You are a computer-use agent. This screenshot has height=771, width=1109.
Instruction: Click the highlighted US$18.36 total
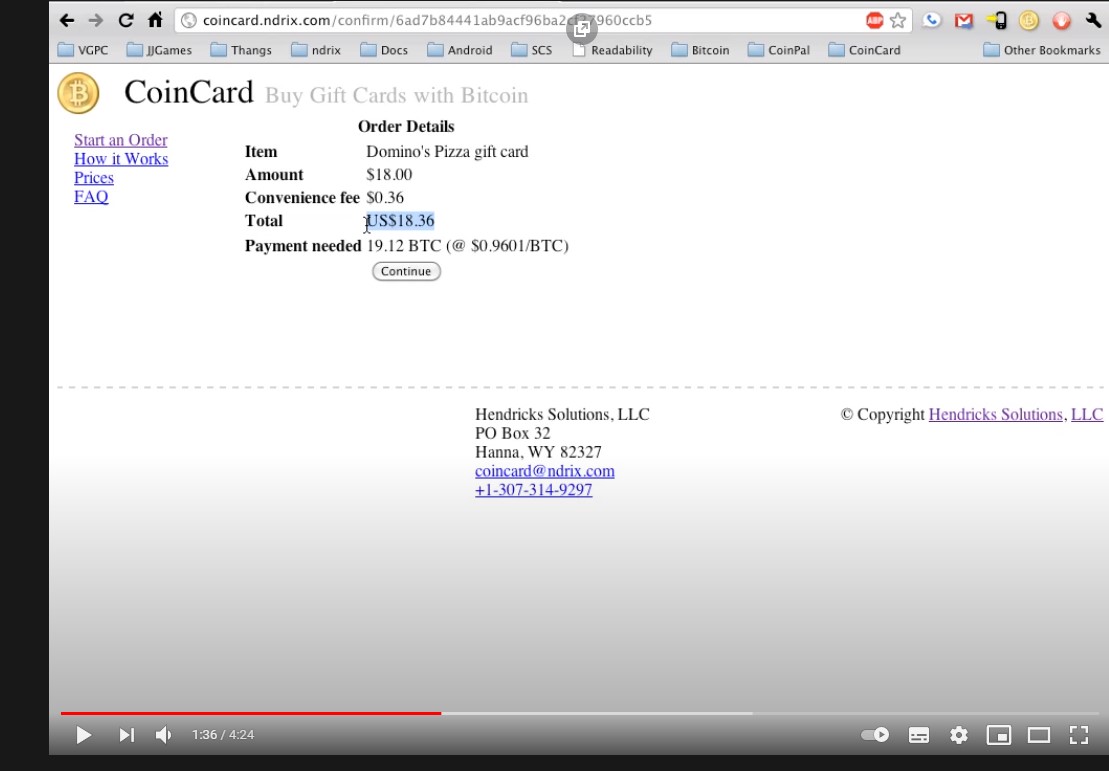[400, 221]
